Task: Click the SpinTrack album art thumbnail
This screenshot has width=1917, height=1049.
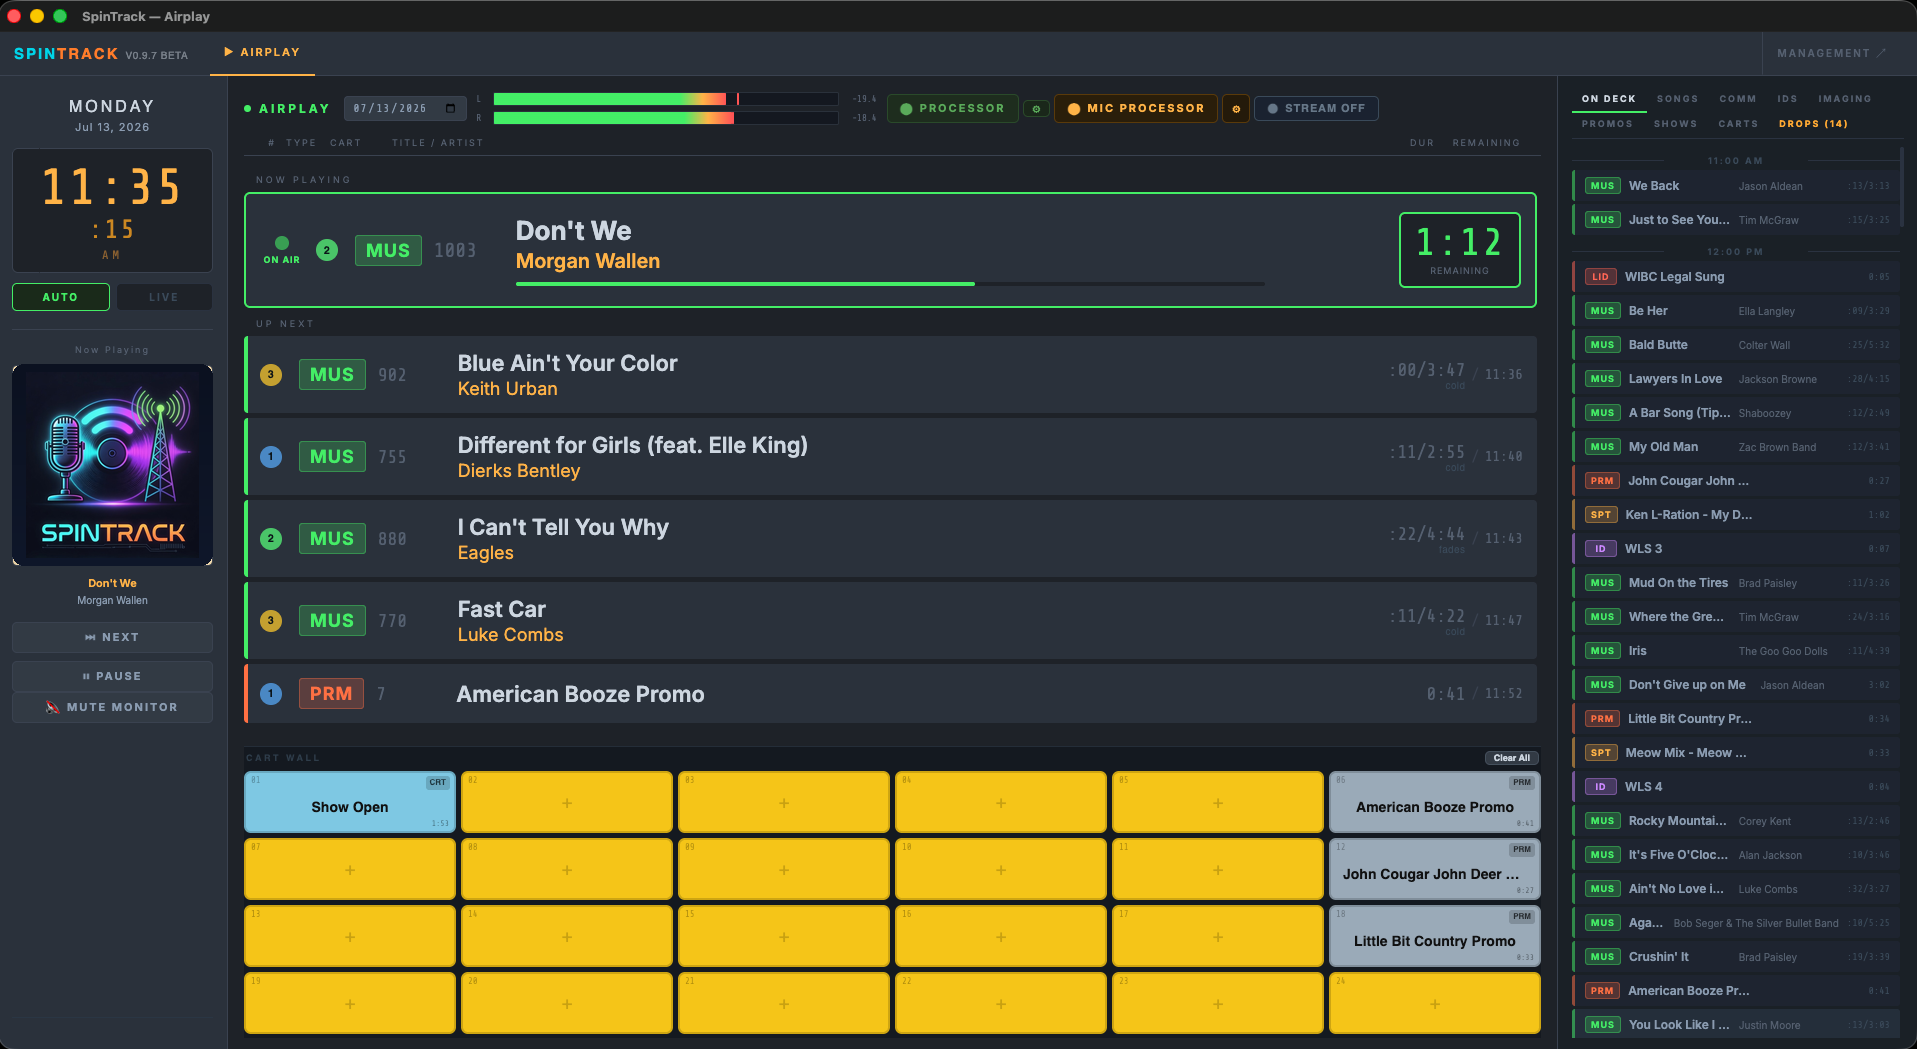Action: coord(112,465)
